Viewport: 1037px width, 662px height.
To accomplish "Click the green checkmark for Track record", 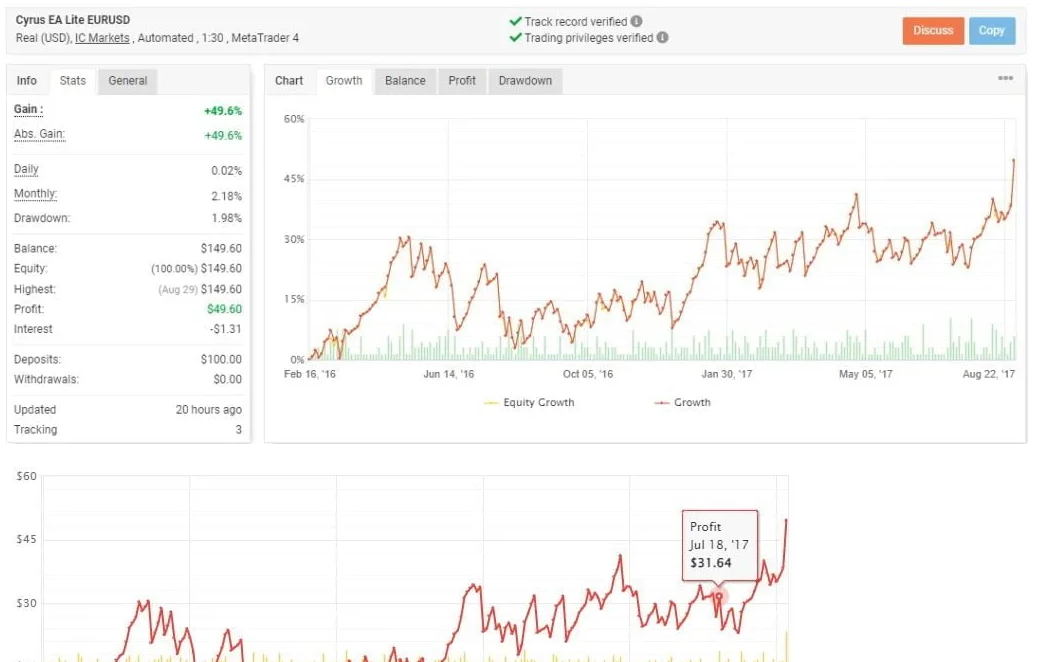I will pos(515,21).
